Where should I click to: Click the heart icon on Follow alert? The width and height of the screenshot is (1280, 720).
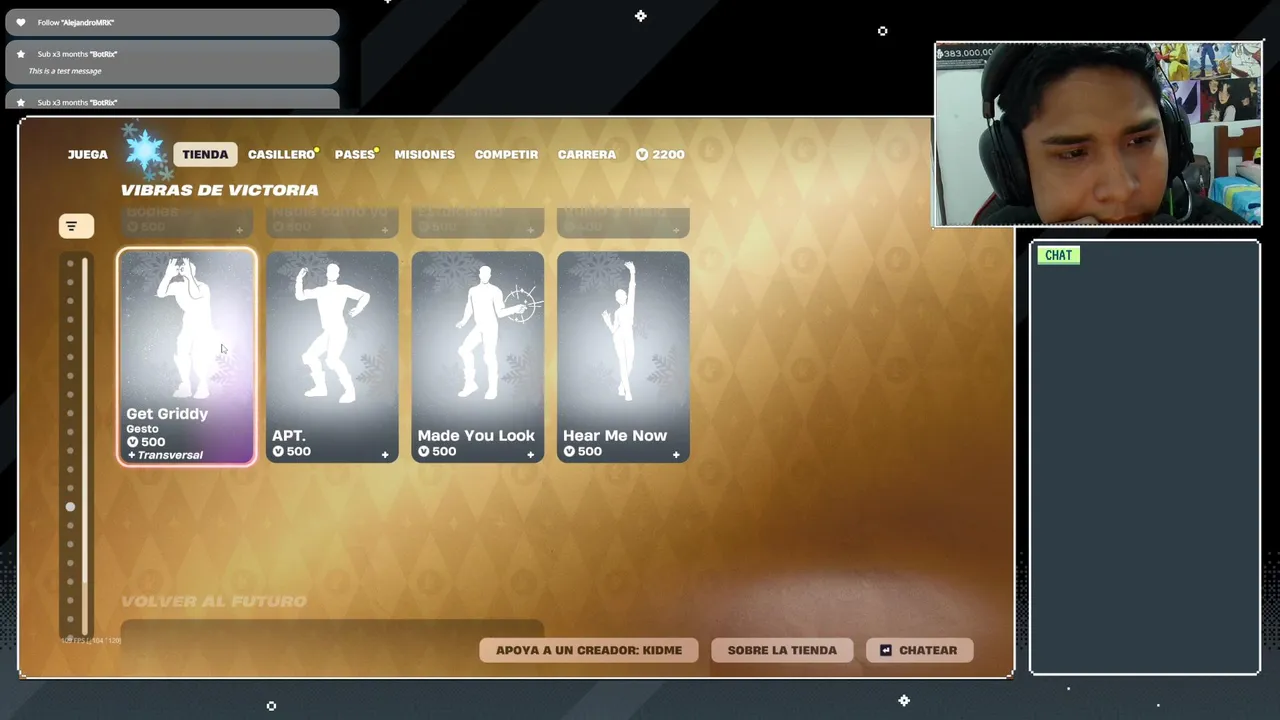pyautogui.click(x=21, y=22)
